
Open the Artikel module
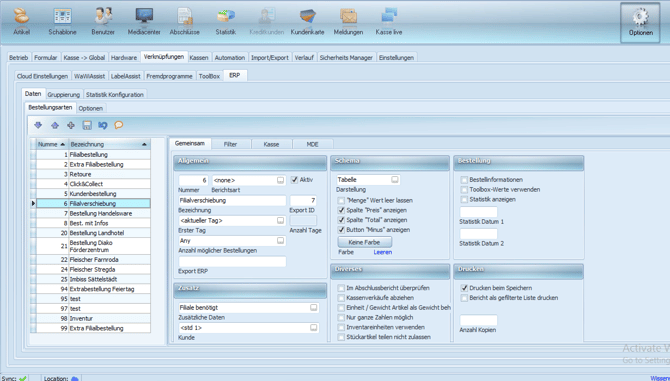coord(21,22)
